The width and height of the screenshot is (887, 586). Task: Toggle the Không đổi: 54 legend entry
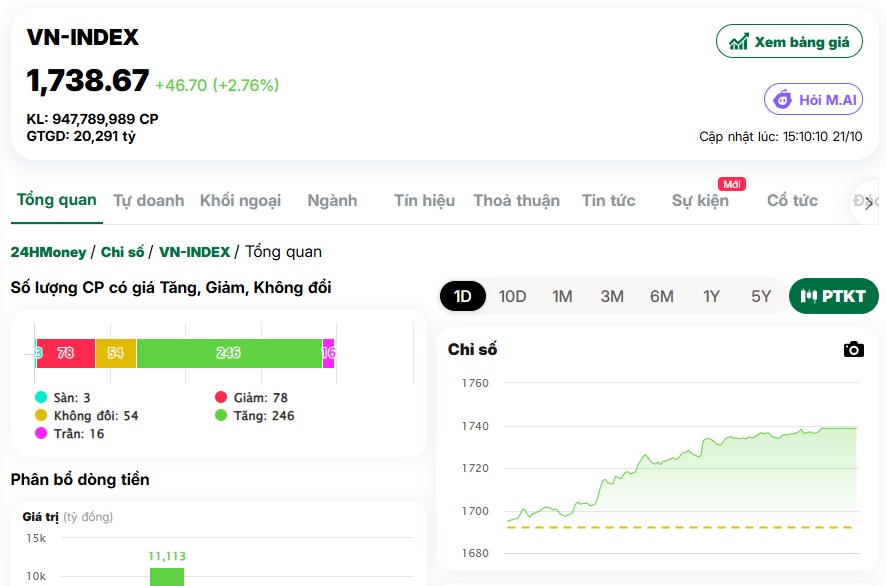click(87, 416)
